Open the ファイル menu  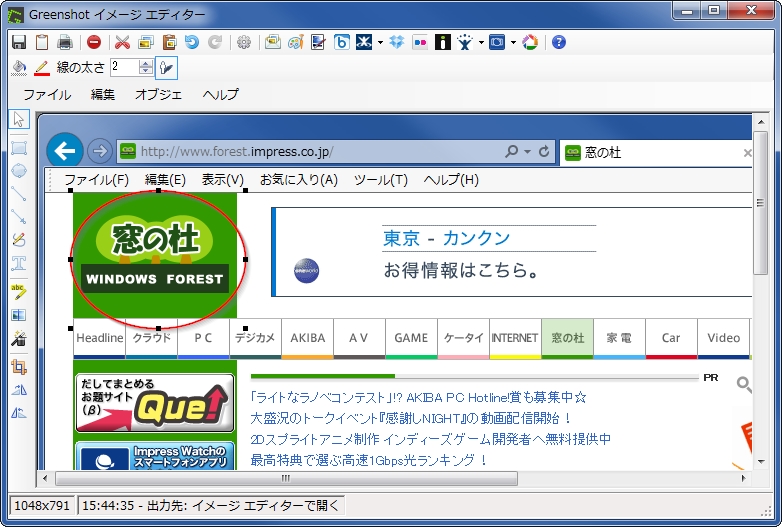pos(47,94)
